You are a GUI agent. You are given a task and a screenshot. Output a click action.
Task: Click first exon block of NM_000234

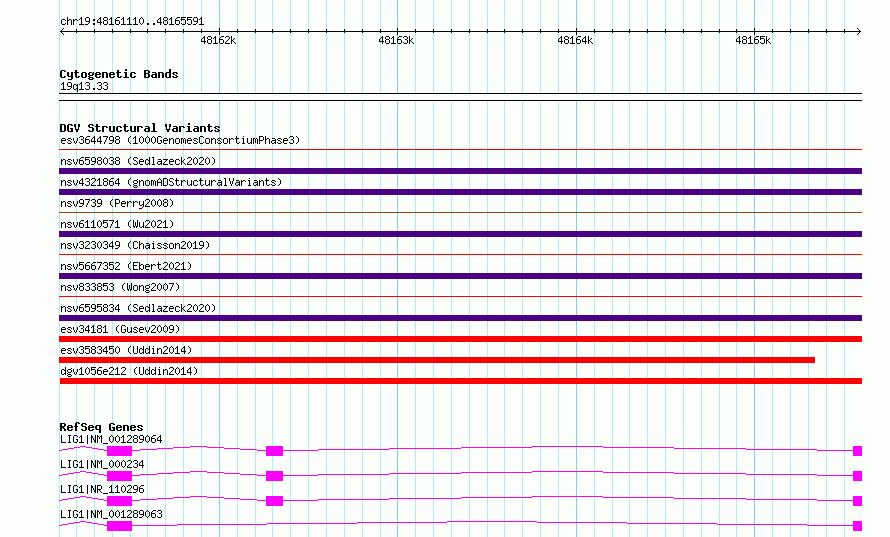pos(119,476)
